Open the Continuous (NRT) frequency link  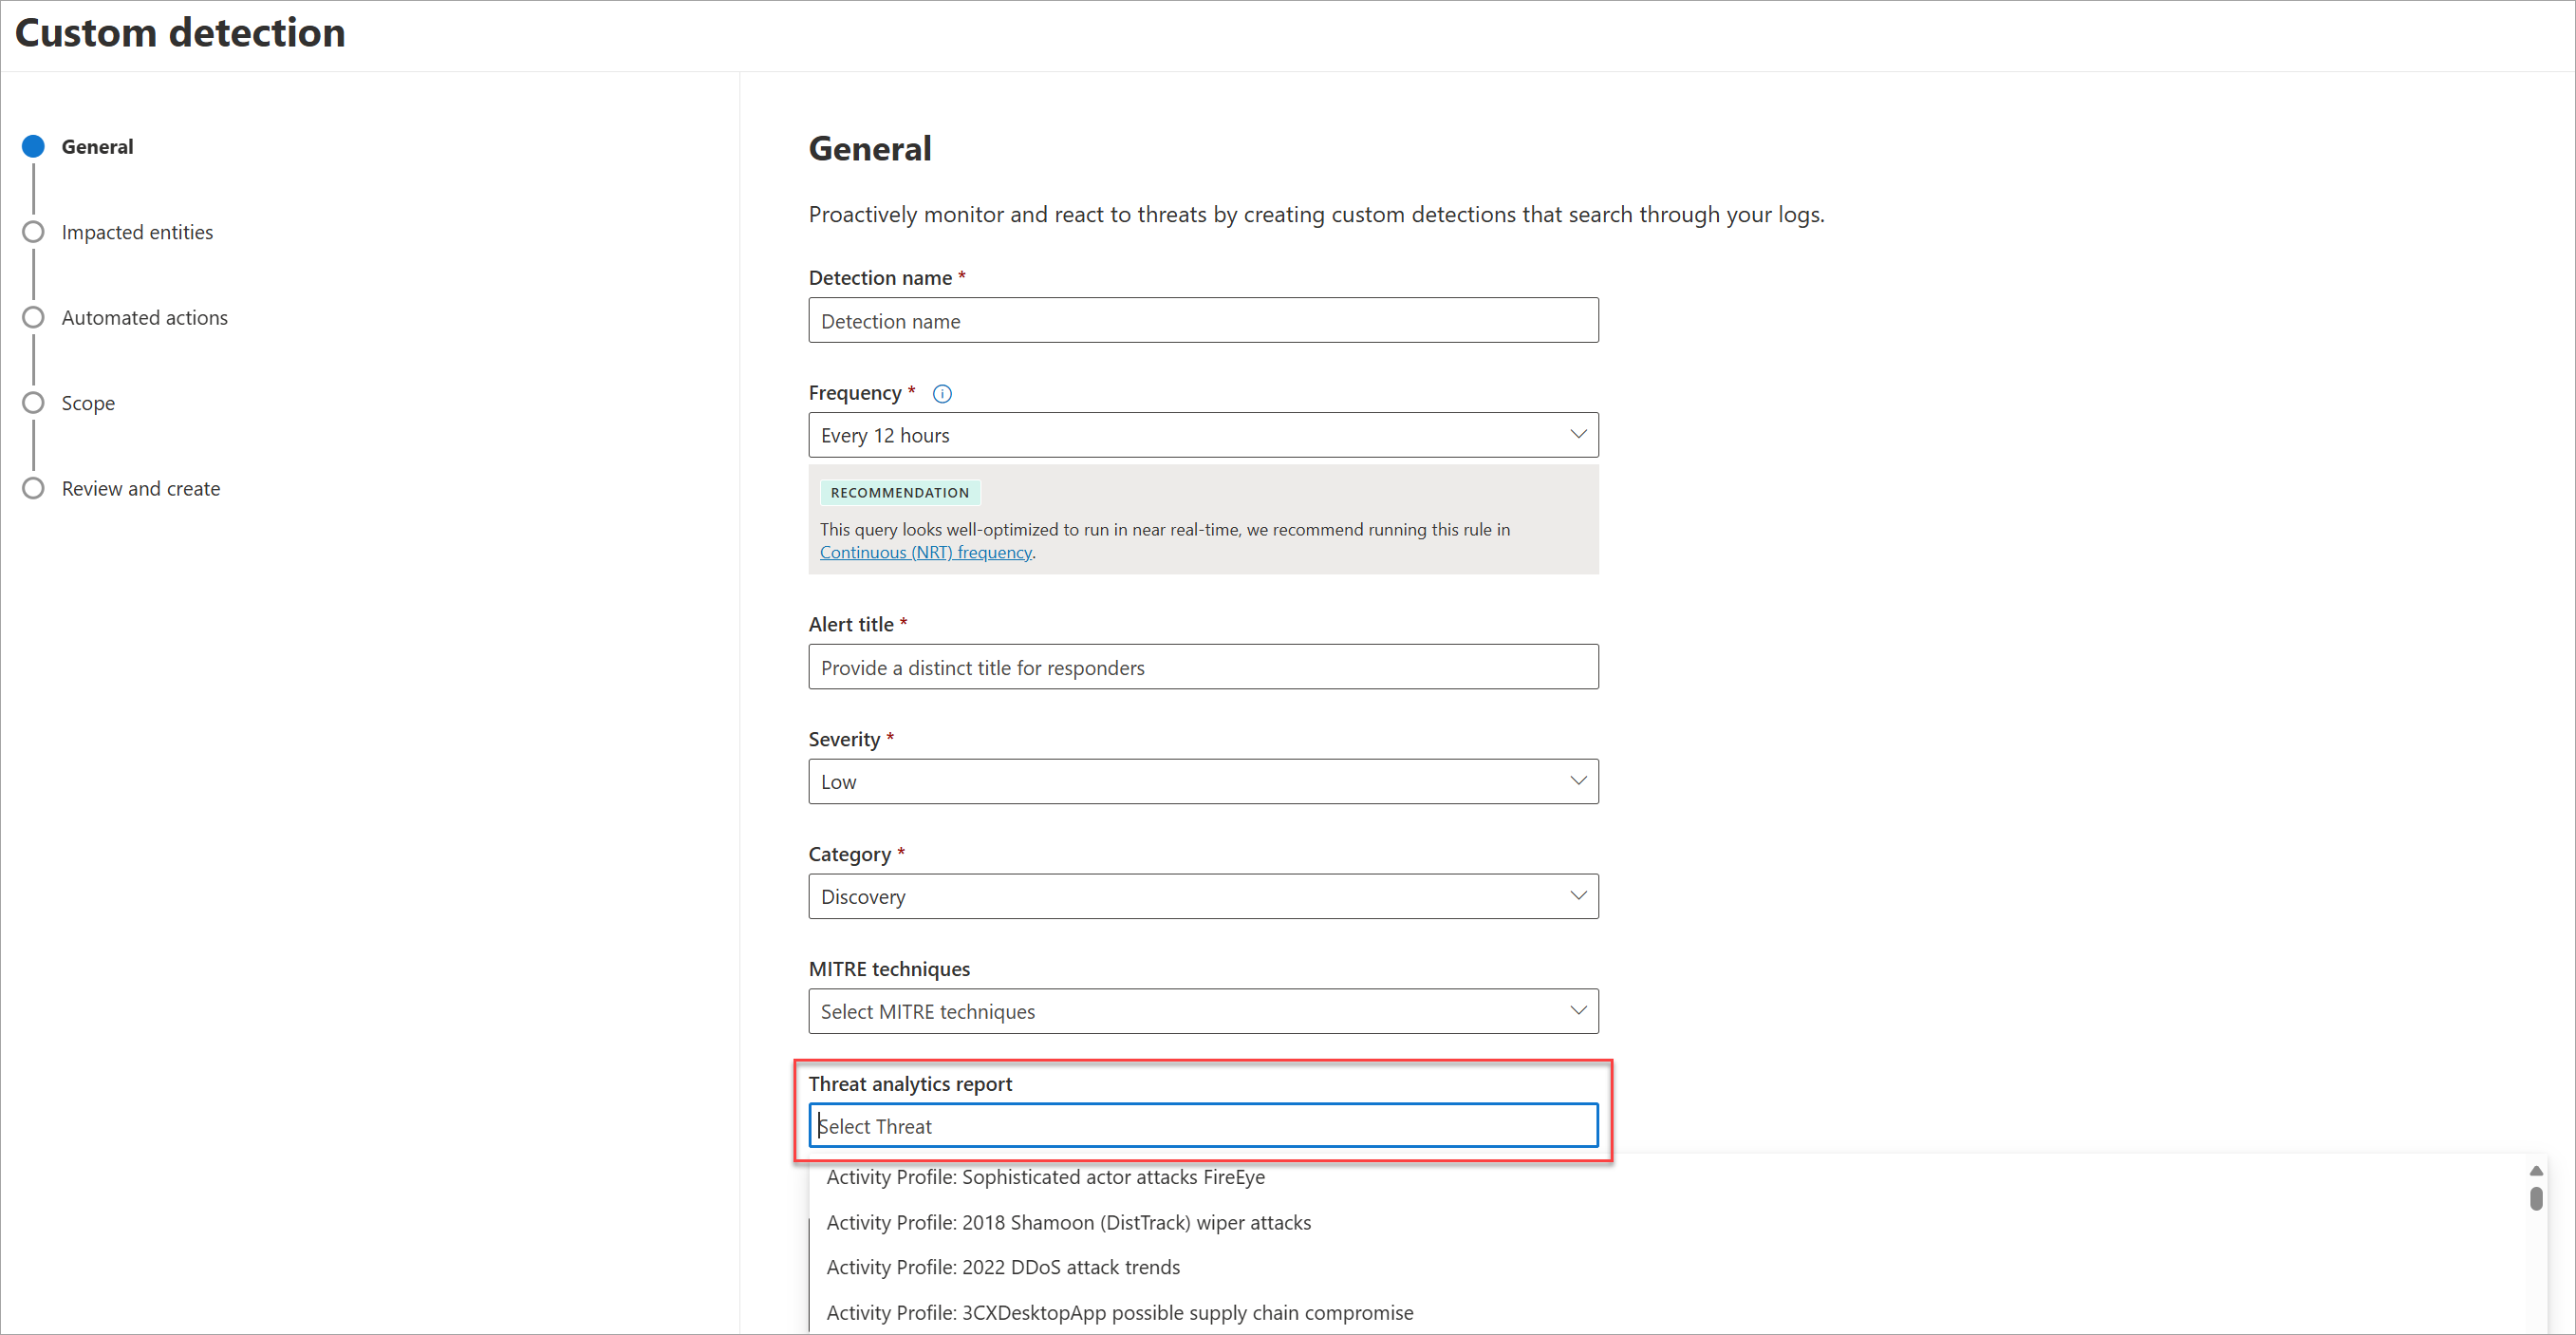pyautogui.click(x=925, y=552)
